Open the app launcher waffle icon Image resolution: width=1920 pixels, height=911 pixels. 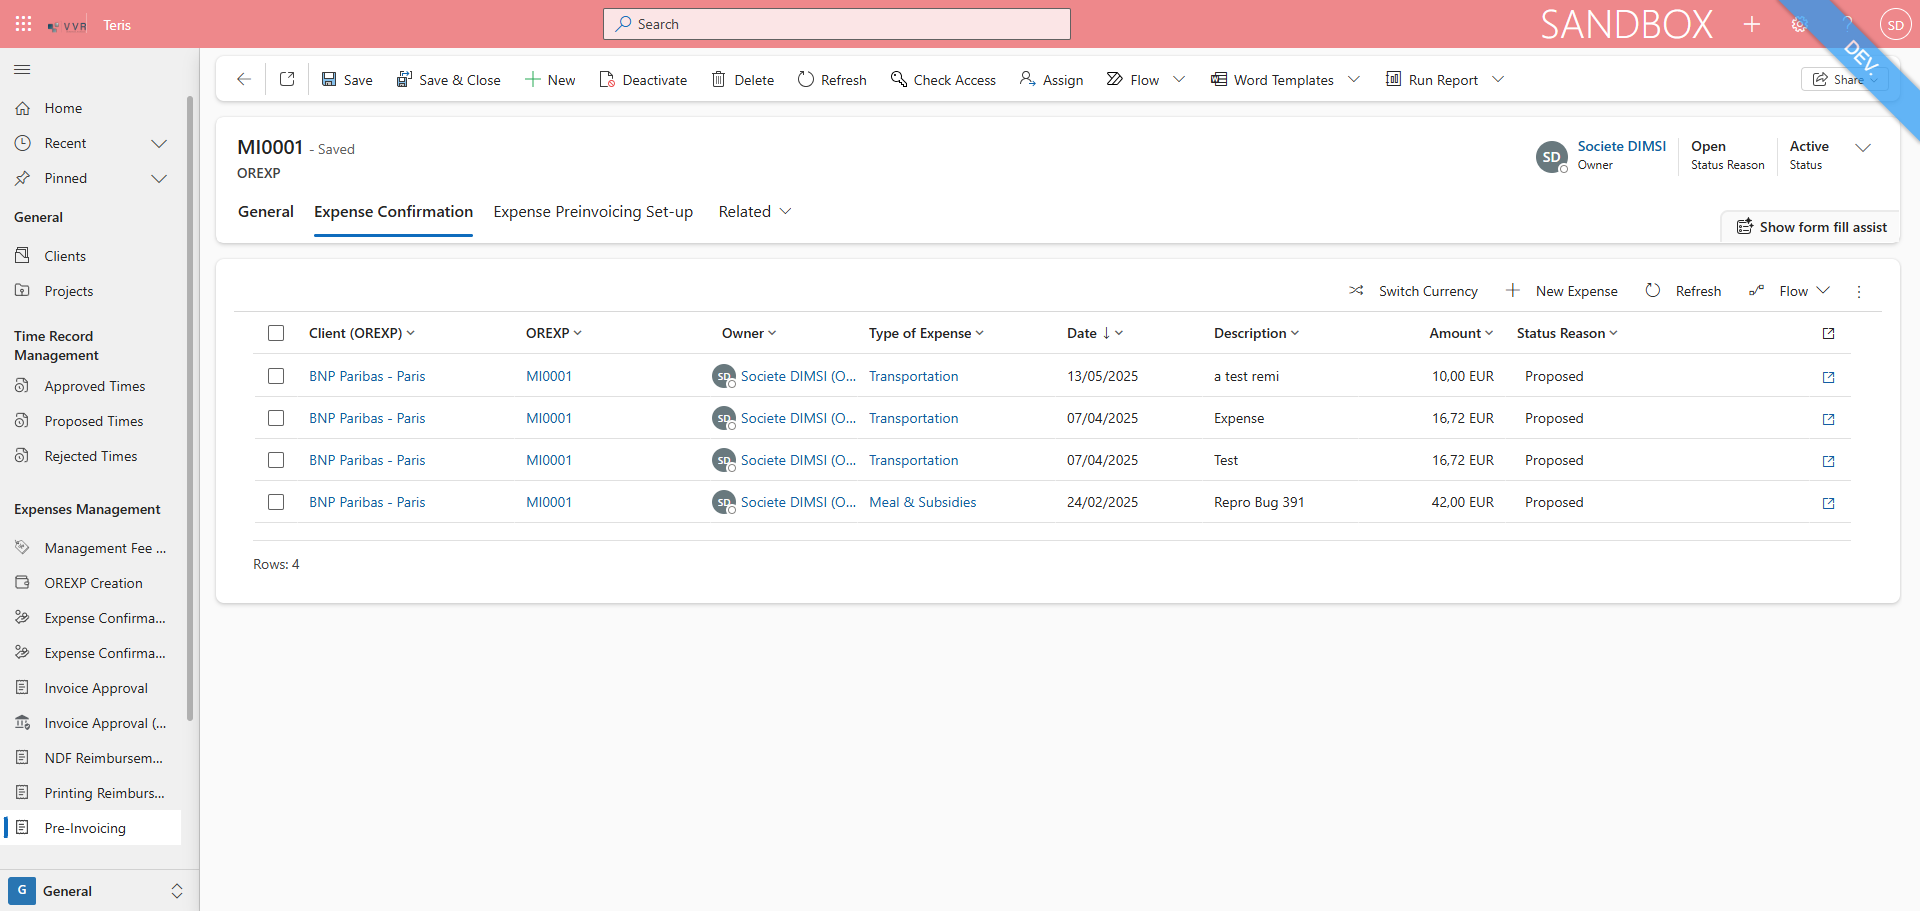pyautogui.click(x=23, y=24)
